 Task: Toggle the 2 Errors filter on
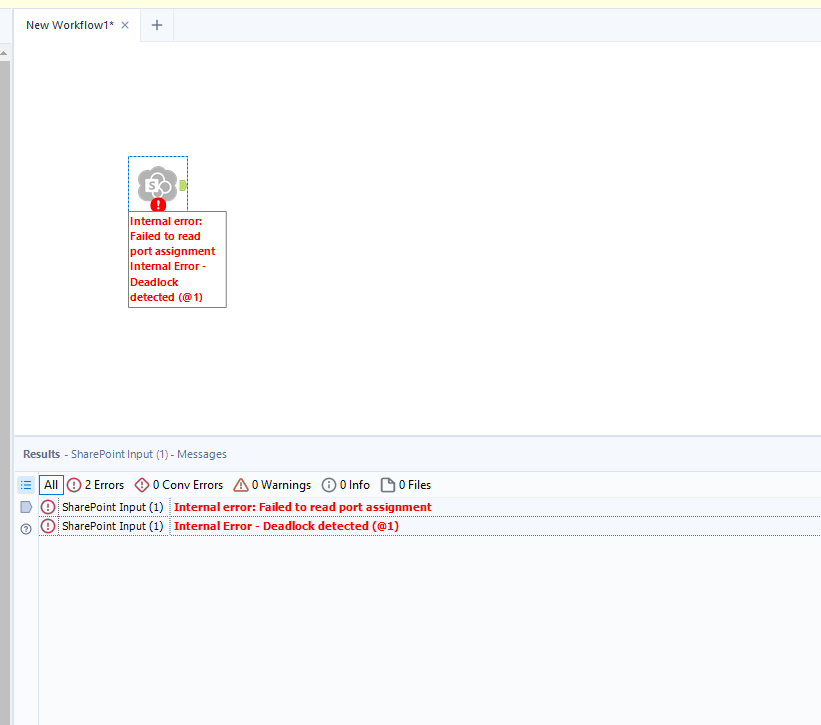pos(95,485)
